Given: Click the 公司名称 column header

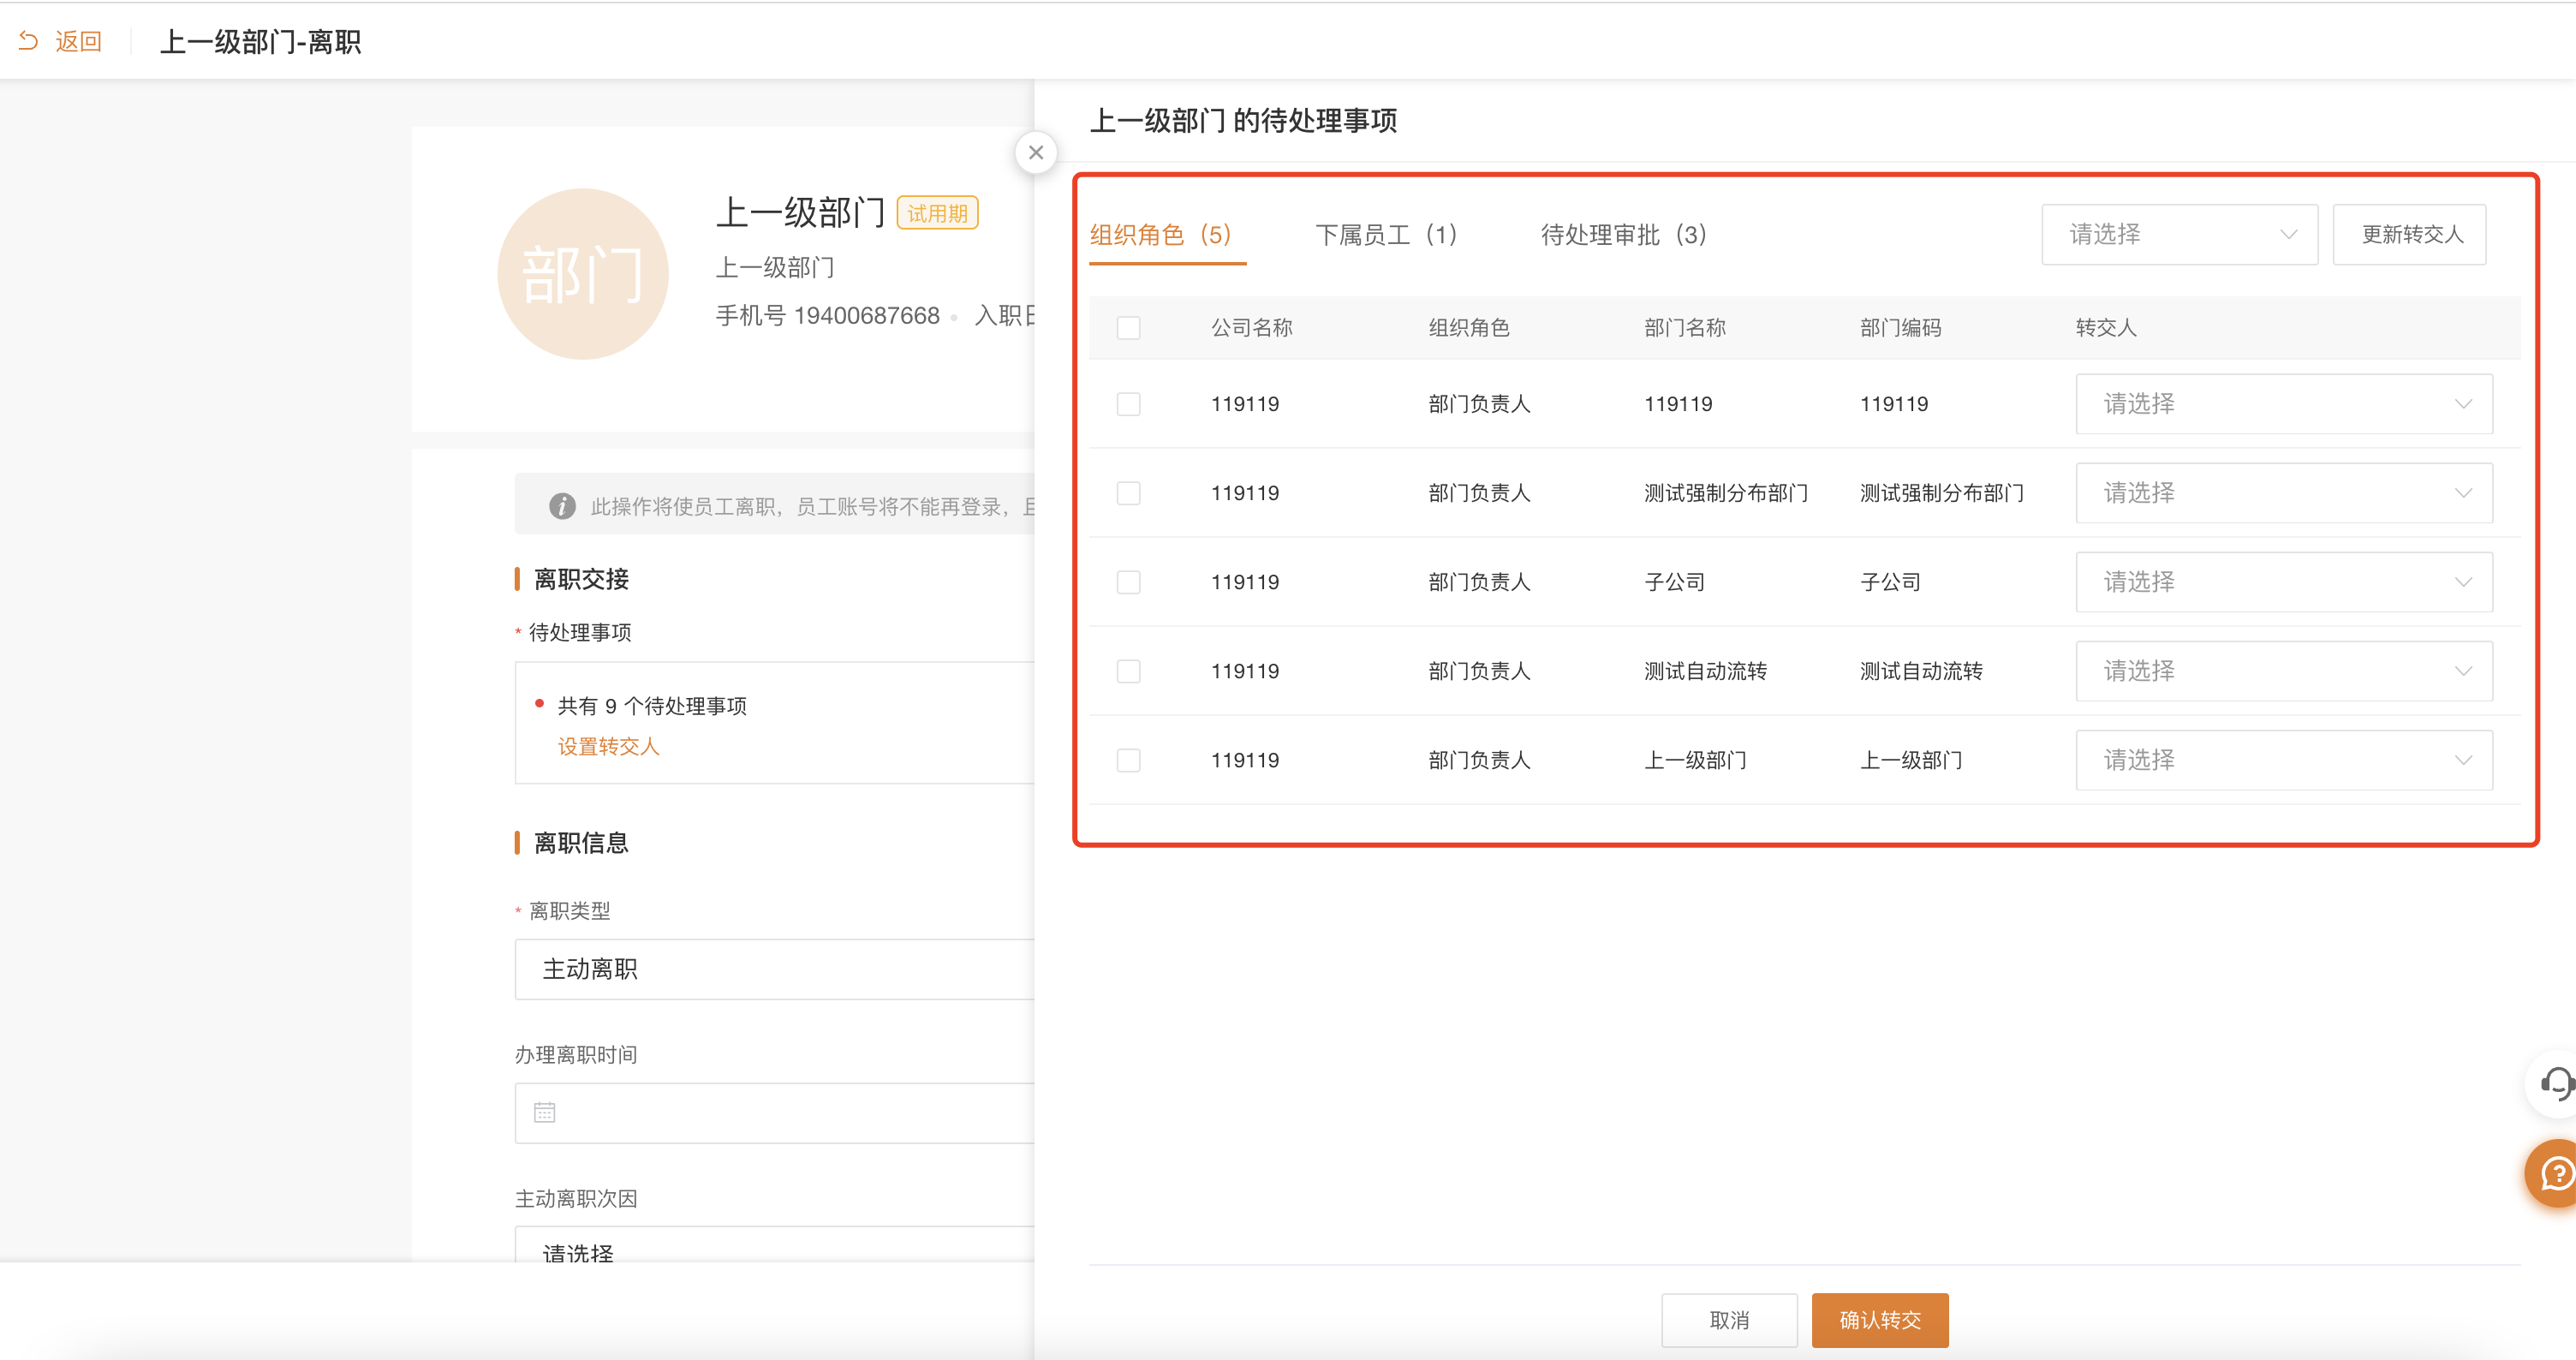Looking at the screenshot, I should 1251,328.
